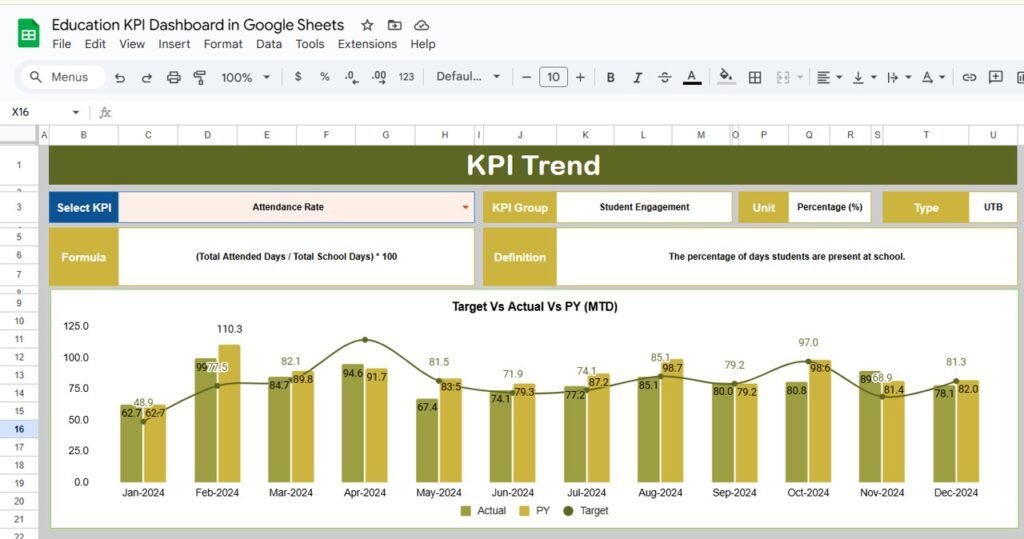This screenshot has width=1024, height=539.
Task: Open the Format menu
Action: [223, 44]
